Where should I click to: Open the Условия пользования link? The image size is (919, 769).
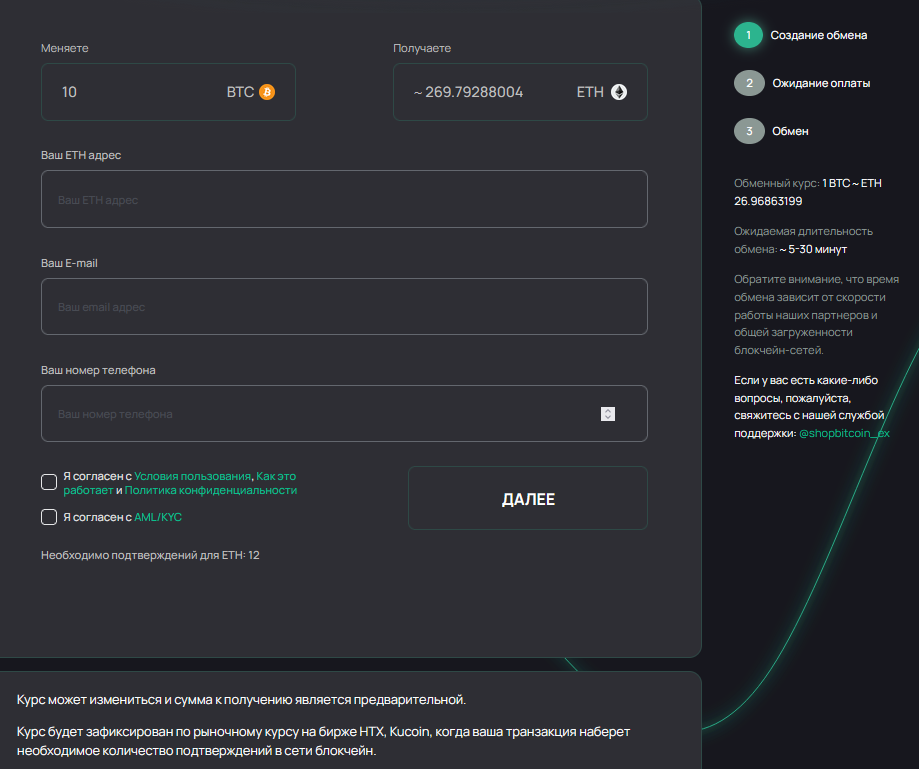click(192, 476)
